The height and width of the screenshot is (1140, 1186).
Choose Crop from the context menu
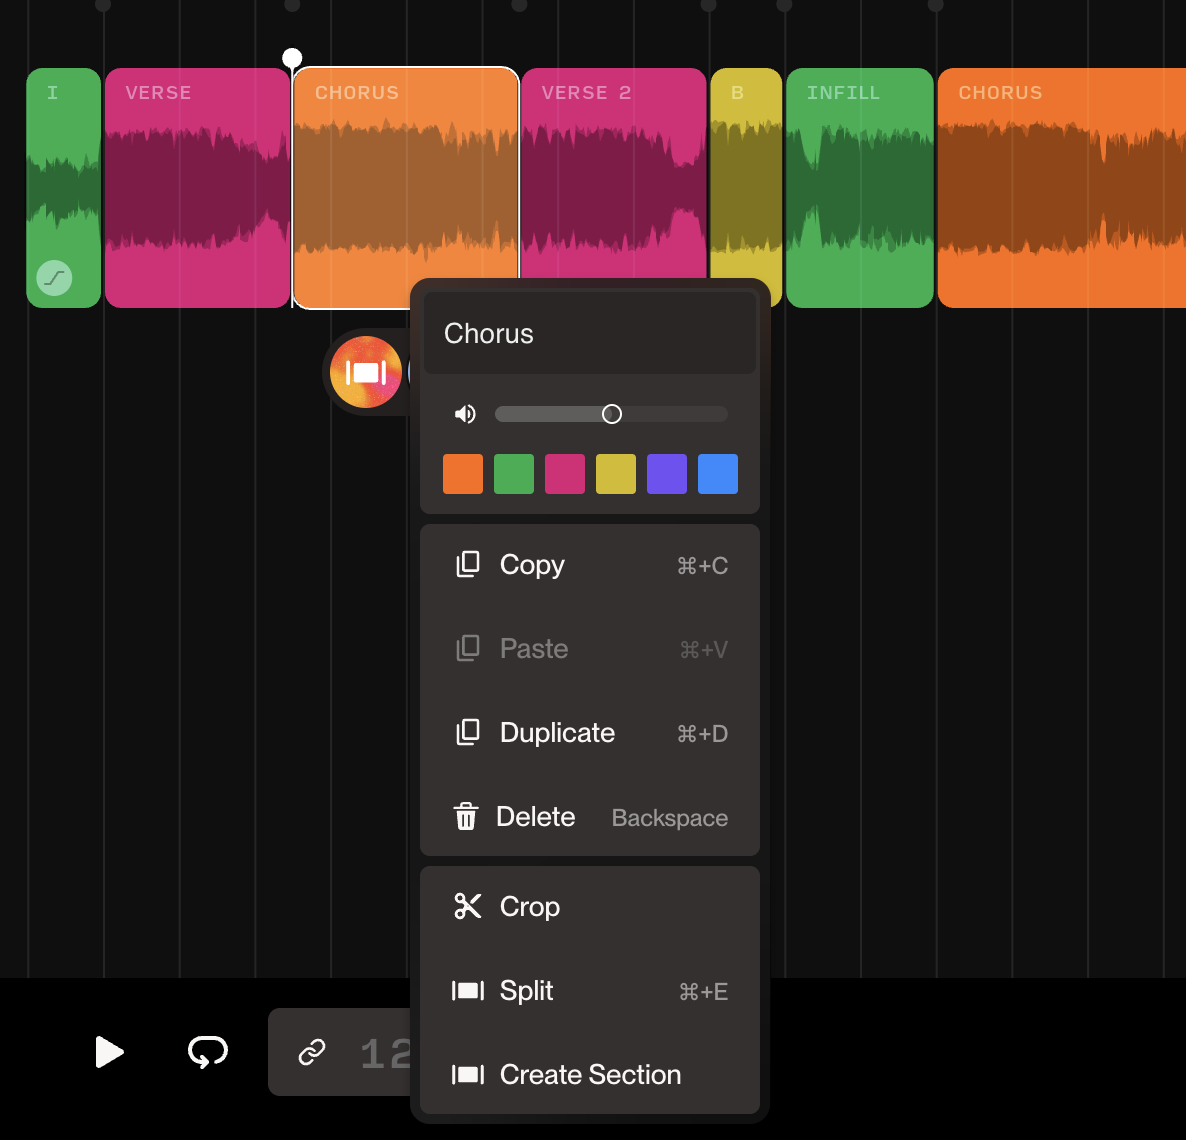[590, 906]
